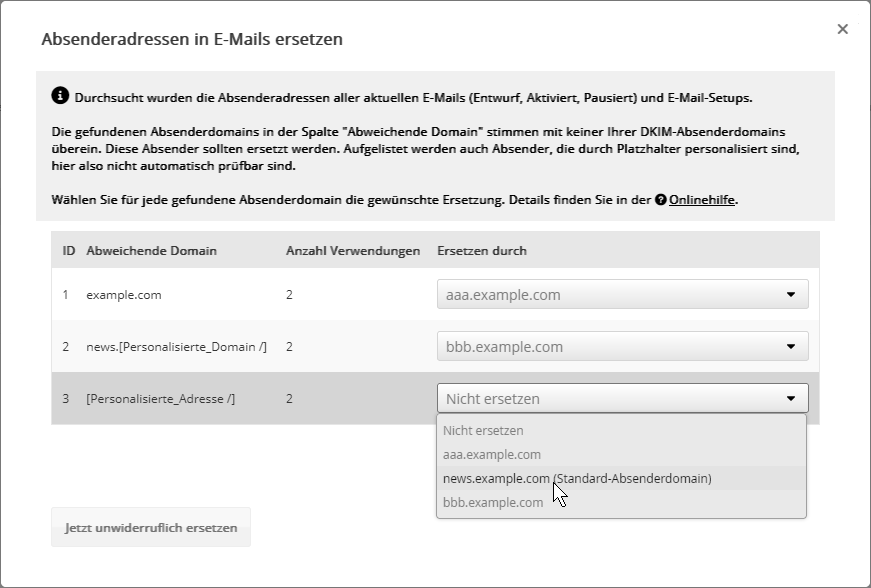Viewport: 871px width, 588px height.
Task: Pick bbb.example.com from the dropdown list
Action: (493, 503)
